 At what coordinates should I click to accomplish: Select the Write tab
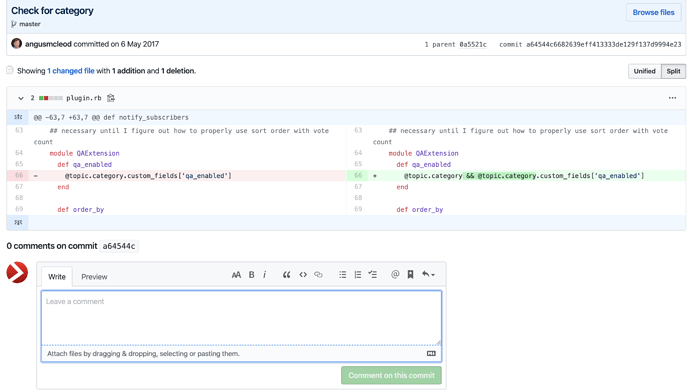click(57, 277)
